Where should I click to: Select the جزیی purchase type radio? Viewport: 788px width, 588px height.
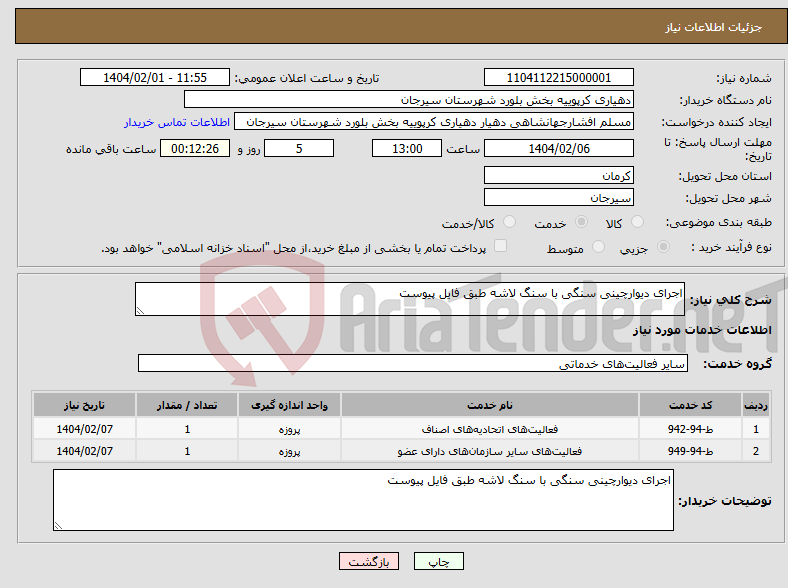tap(663, 247)
